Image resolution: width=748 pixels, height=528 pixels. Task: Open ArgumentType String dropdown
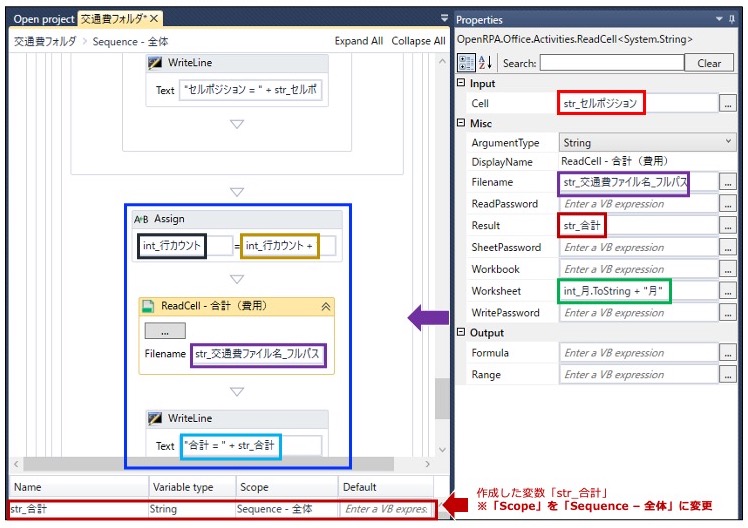tap(647, 143)
